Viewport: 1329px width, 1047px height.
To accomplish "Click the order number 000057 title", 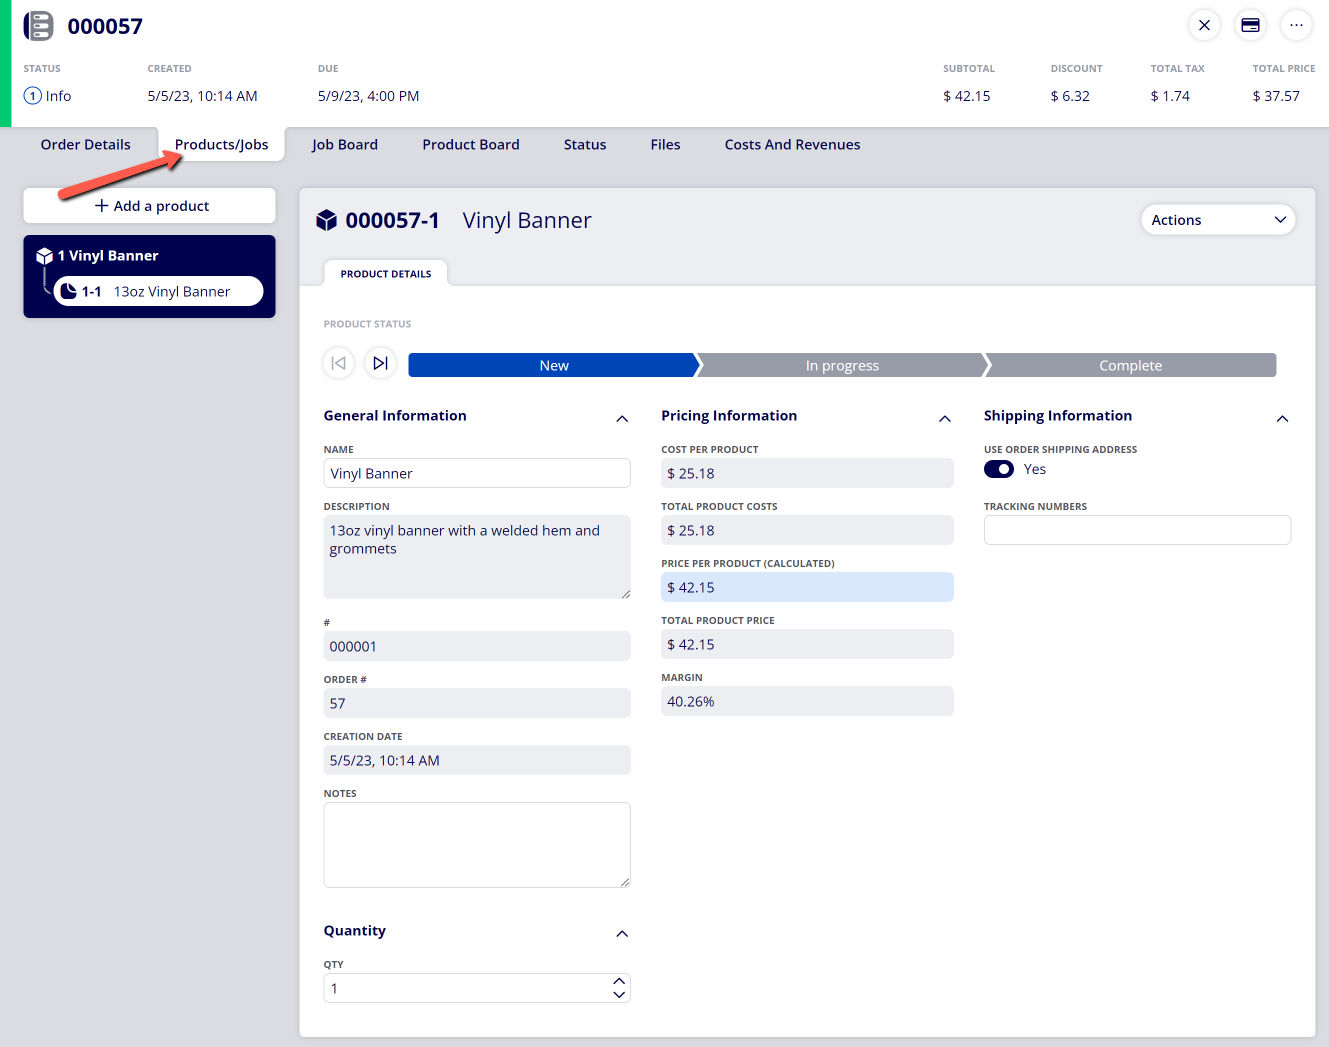I will [x=105, y=26].
